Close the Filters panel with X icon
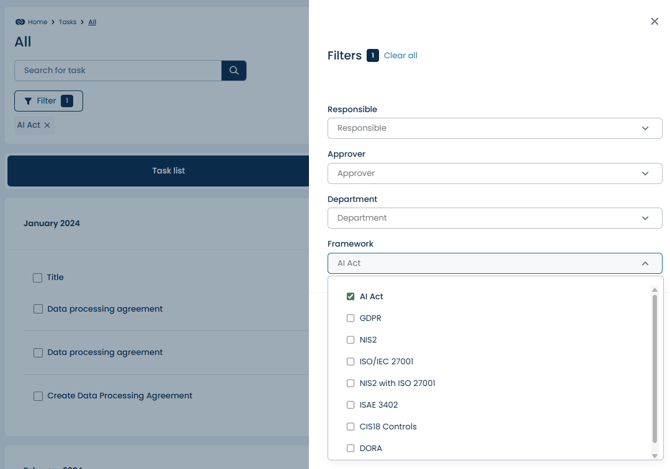The image size is (670, 469). point(654,21)
